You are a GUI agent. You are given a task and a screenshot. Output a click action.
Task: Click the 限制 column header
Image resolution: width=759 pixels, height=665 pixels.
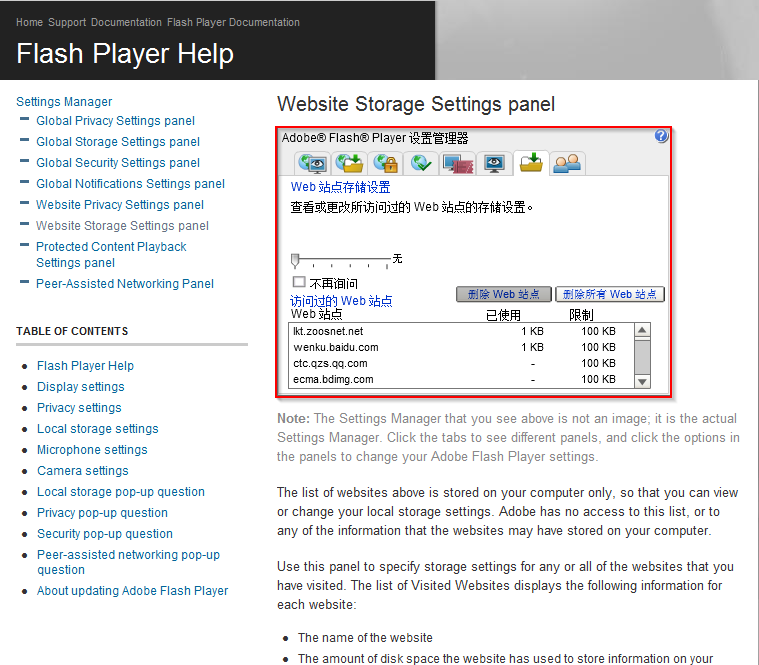coord(581,315)
